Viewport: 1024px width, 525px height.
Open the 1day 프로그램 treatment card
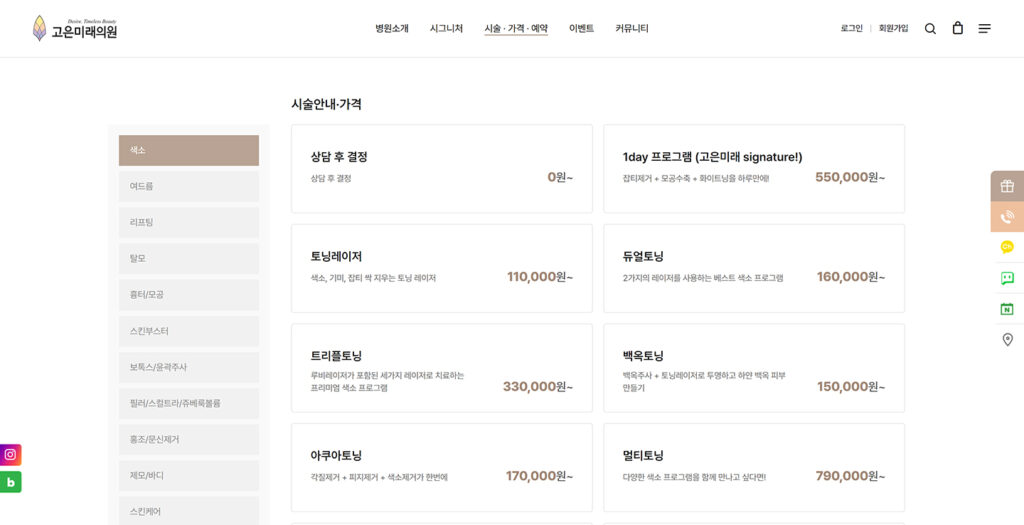point(753,168)
